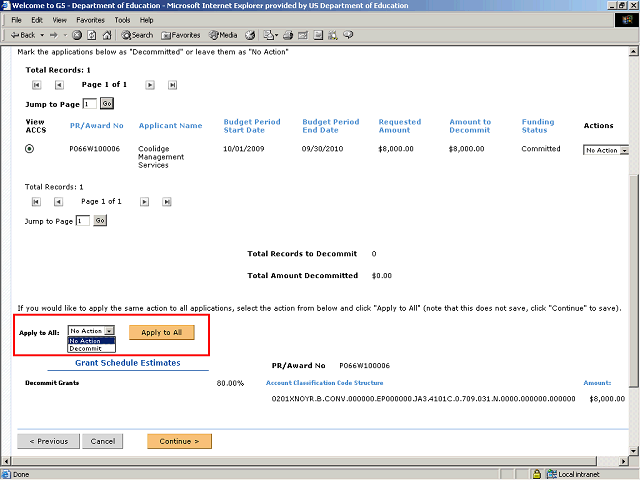Open the Mail toolbar icon

click(x=268, y=35)
